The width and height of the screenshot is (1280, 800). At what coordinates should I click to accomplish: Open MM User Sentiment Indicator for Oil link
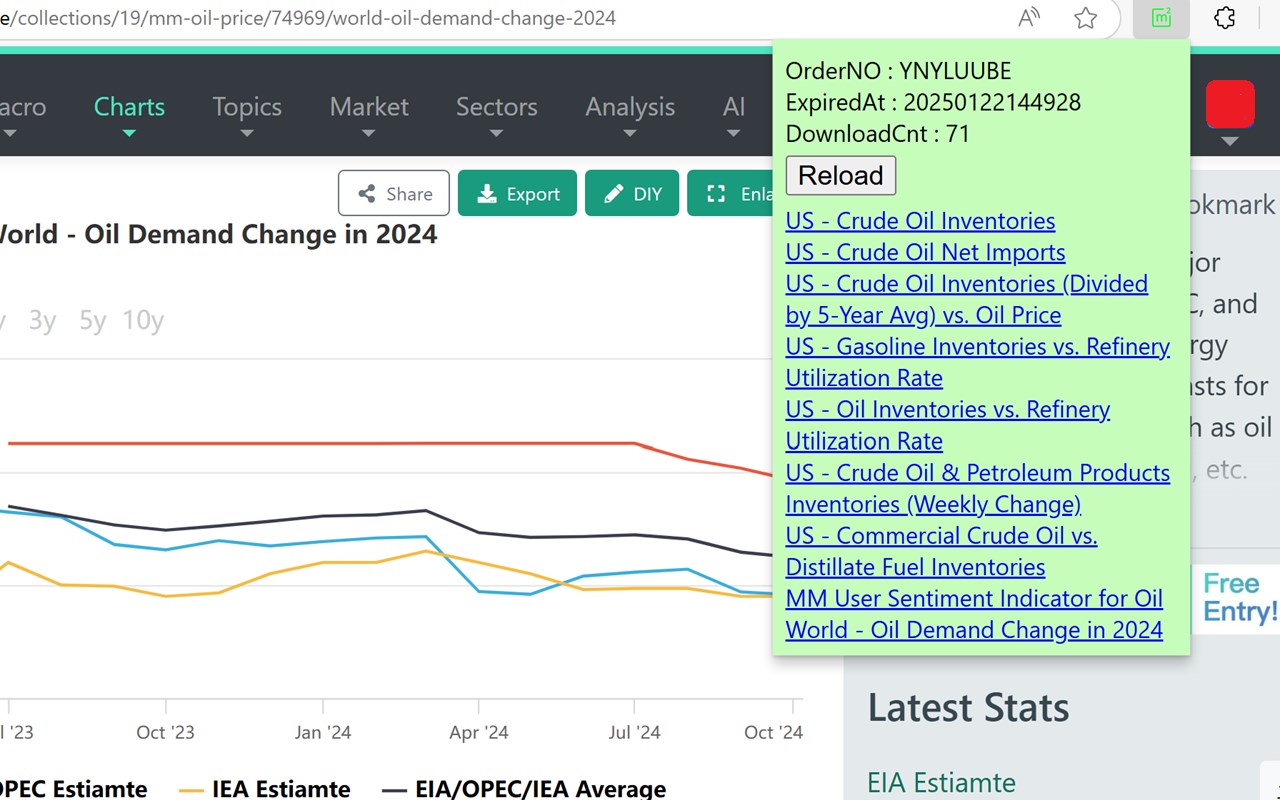(974, 598)
